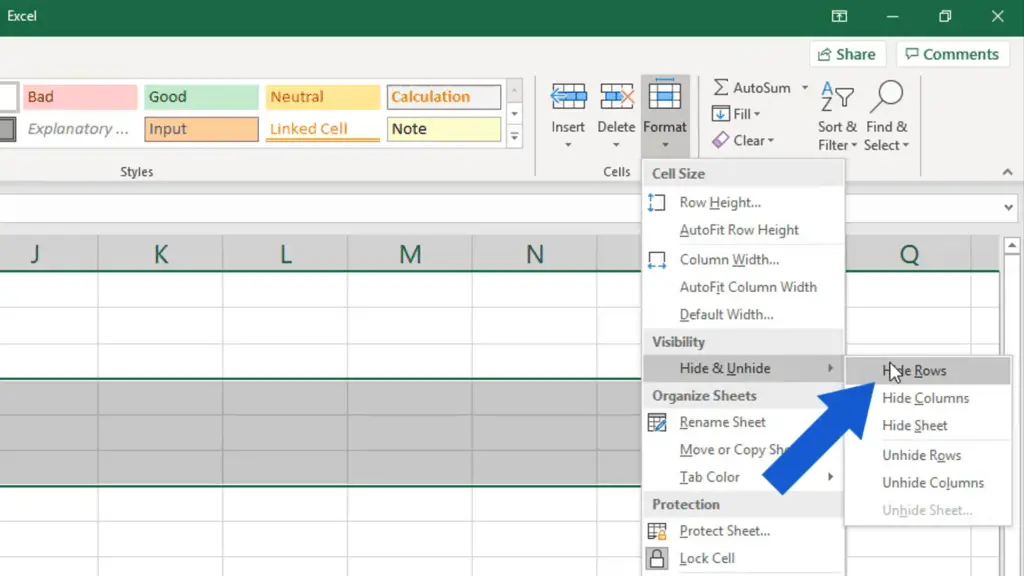Open the Comments panel
1024x576 pixels.
point(953,54)
